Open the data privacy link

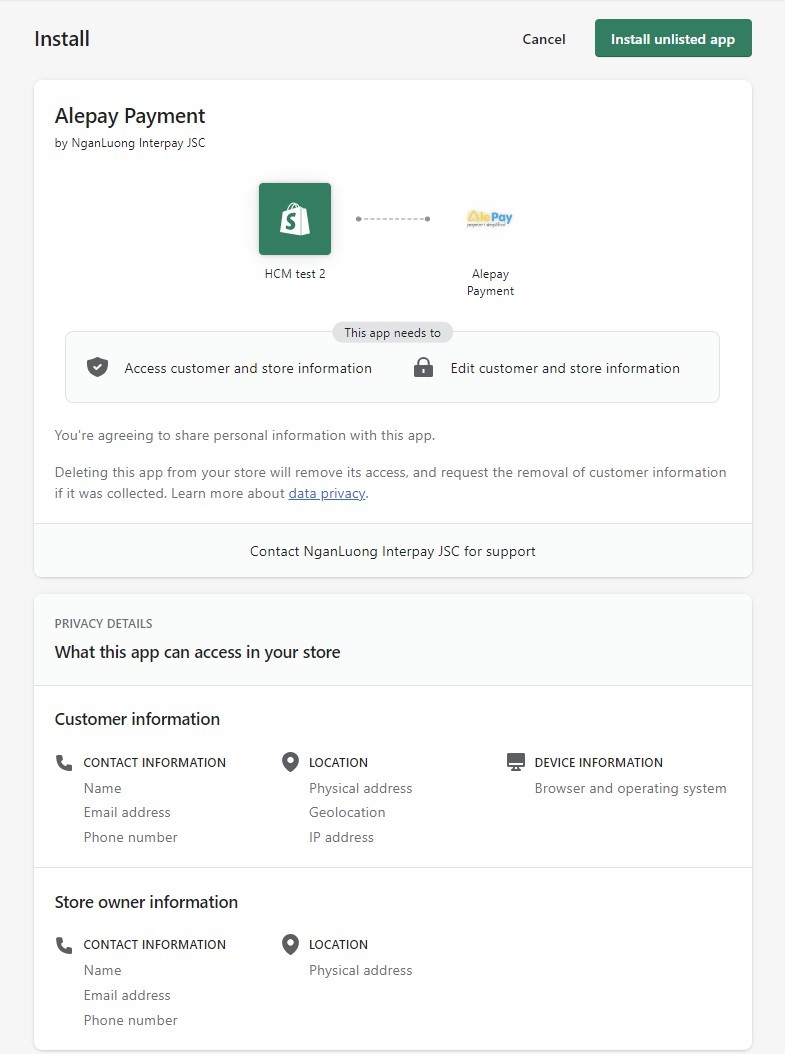pyautogui.click(x=327, y=493)
